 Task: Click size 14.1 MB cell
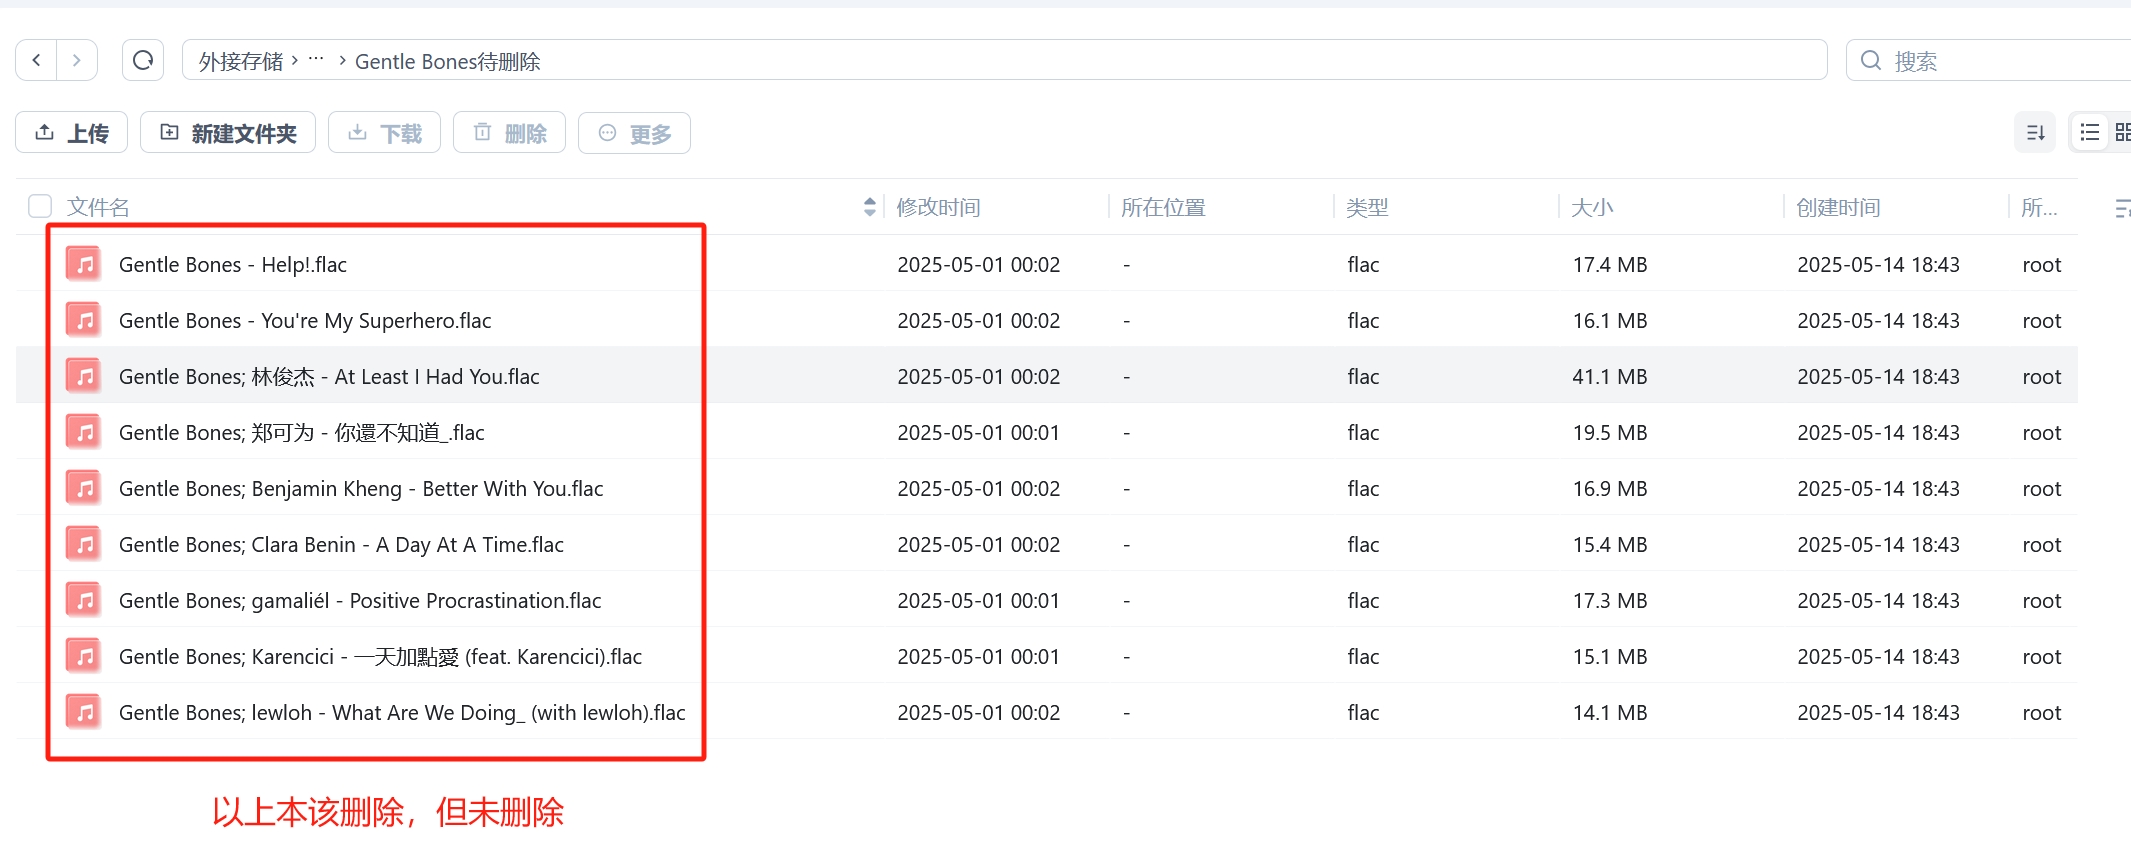1610,712
